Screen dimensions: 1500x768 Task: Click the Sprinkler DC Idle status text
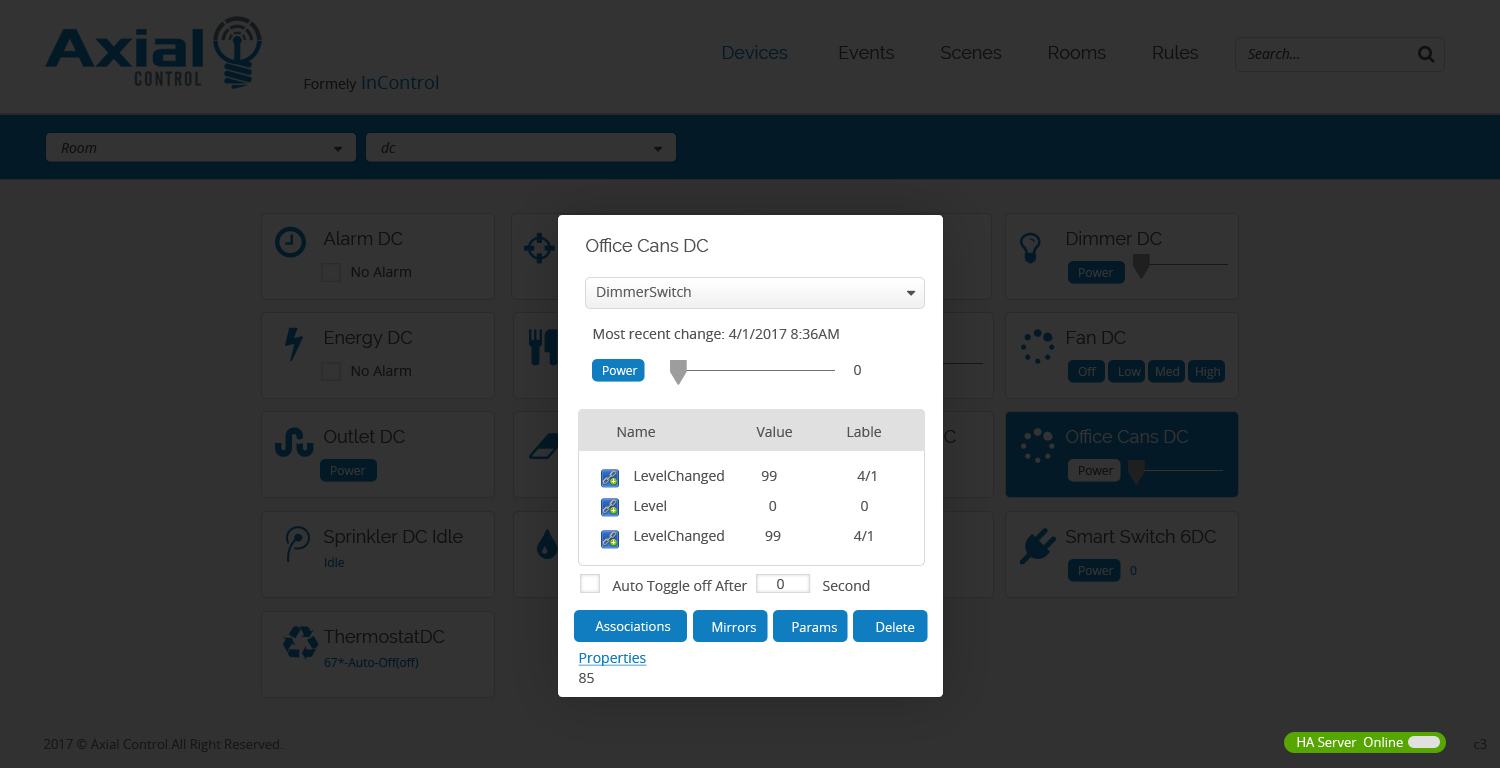pyautogui.click(x=334, y=562)
